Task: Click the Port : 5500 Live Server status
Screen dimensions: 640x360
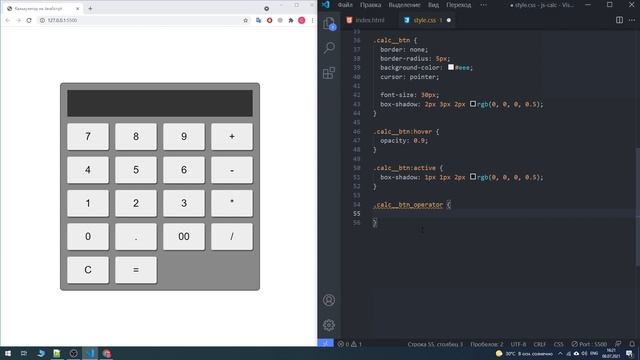Action: click(x=589, y=344)
